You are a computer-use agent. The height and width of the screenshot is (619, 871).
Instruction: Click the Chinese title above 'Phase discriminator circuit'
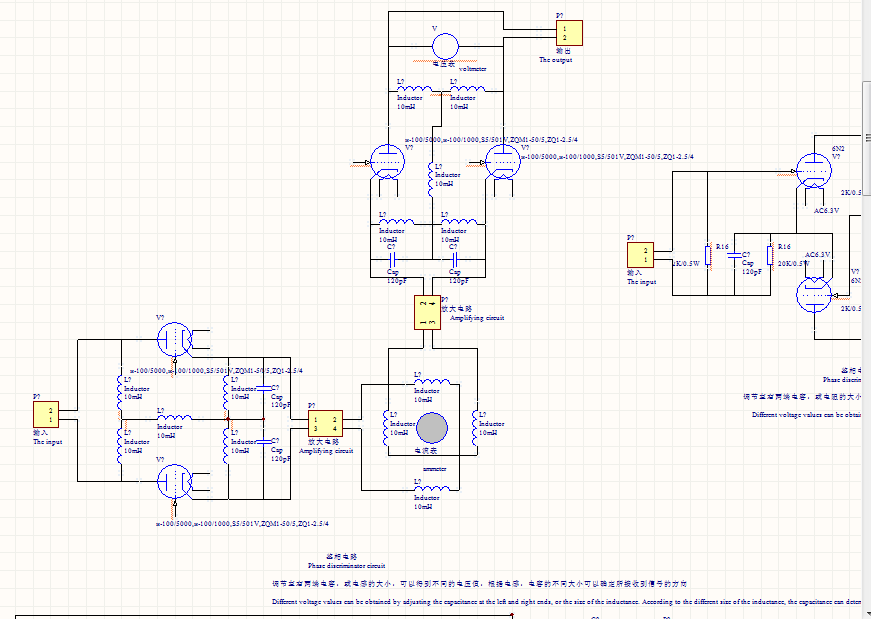(342, 556)
